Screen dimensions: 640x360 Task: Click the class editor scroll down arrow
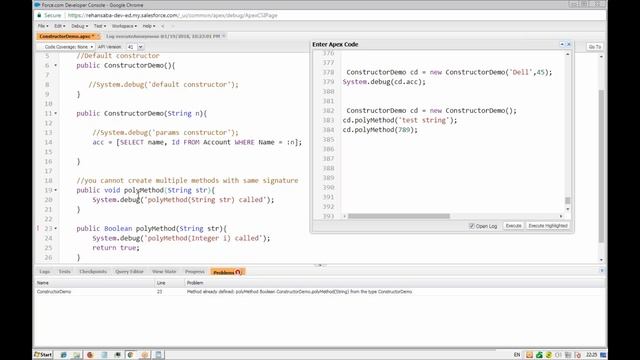click(x=601, y=260)
